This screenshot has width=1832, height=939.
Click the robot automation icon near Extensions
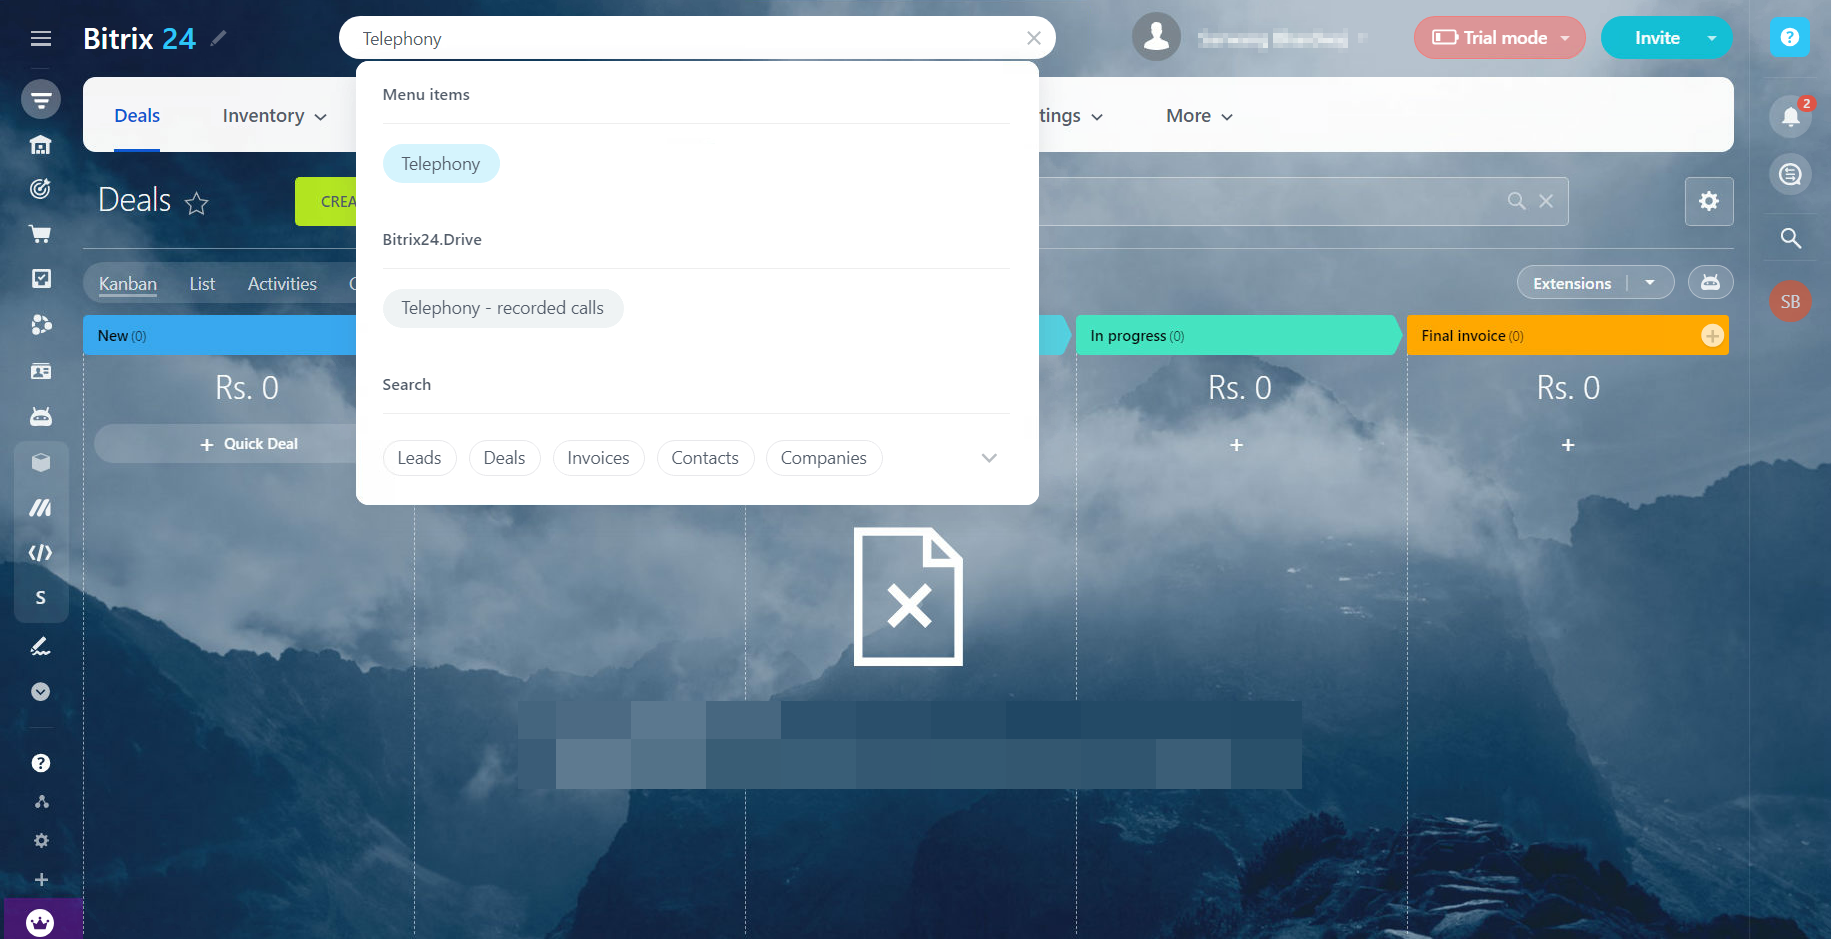click(1711, 283)
